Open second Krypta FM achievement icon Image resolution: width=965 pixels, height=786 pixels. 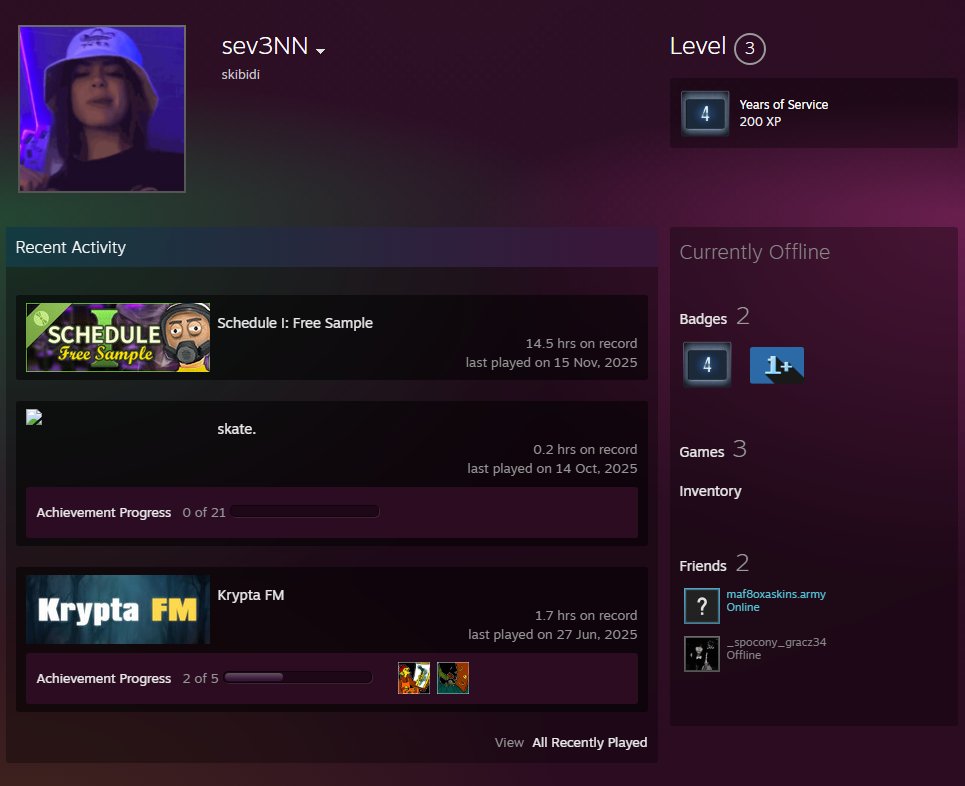tap(453, 678)
